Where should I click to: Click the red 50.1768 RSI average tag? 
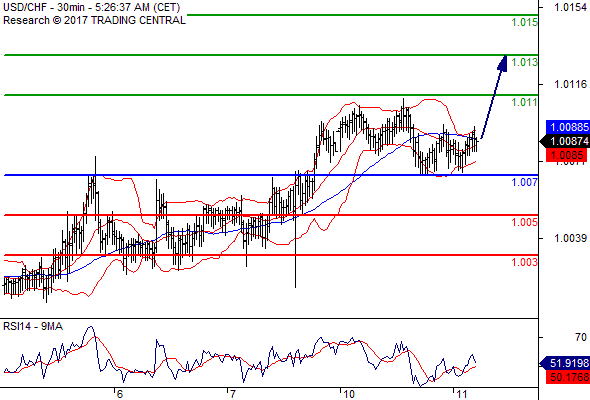pyautogui.click(x=568, y=377)
